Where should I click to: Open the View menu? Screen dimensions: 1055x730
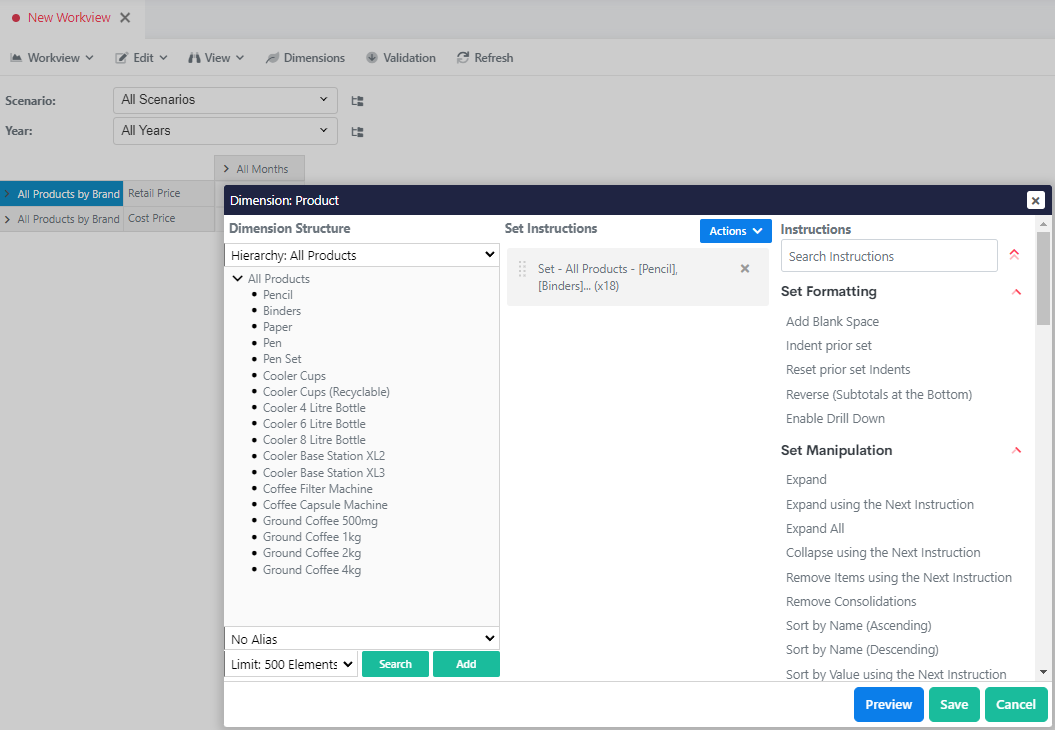coord(215,57)
